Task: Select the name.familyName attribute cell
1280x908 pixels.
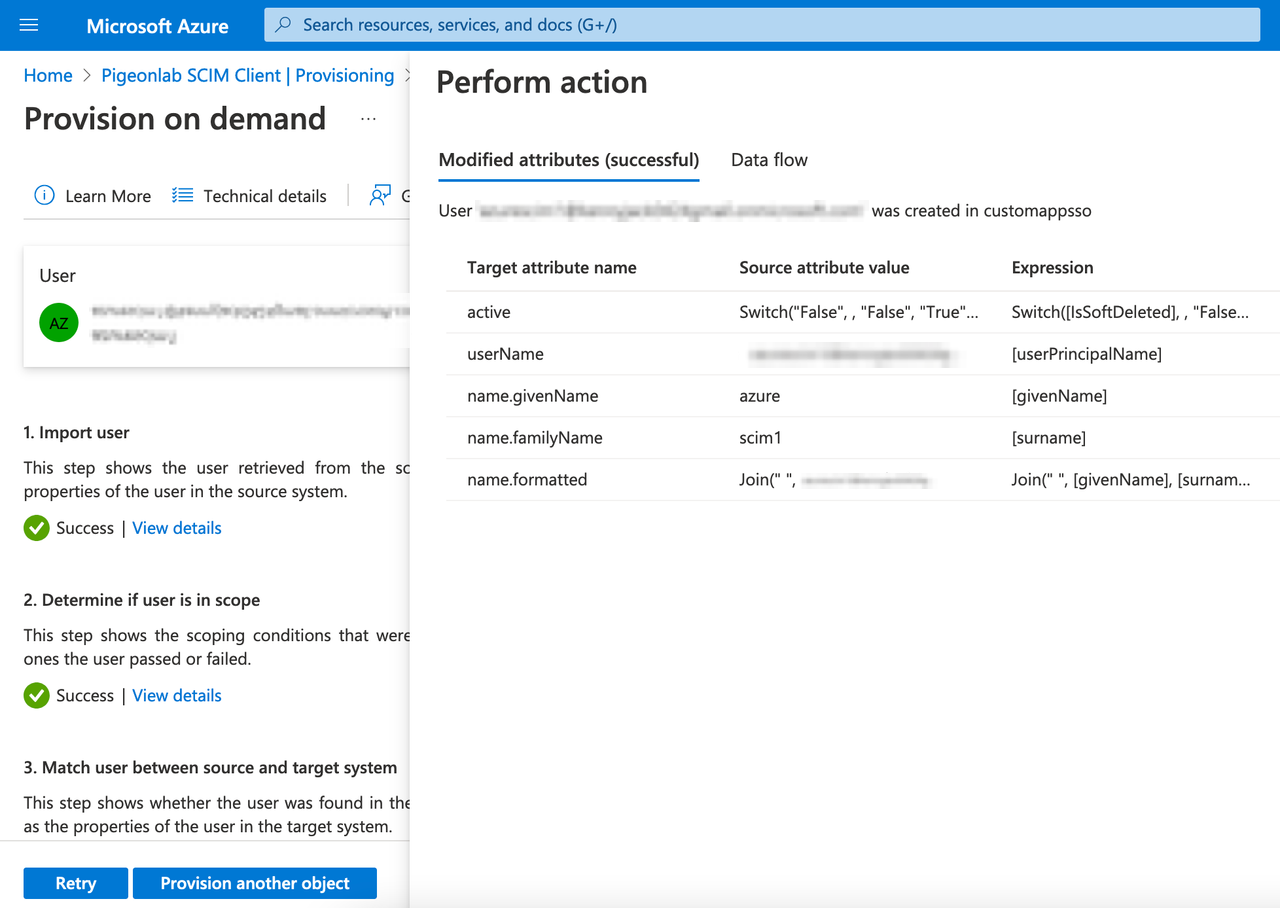Action: coord(535,438)
